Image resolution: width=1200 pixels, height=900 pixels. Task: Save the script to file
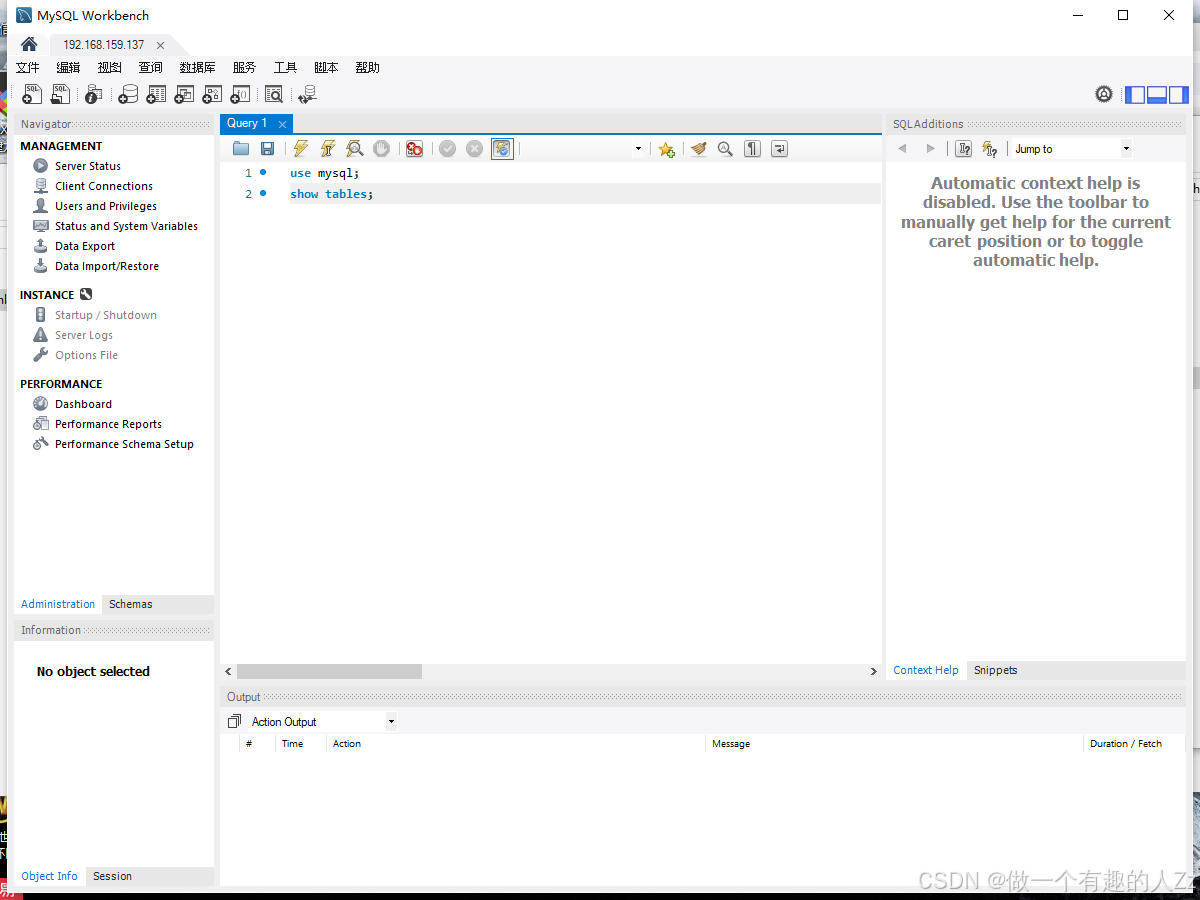[x=267, y=149]
